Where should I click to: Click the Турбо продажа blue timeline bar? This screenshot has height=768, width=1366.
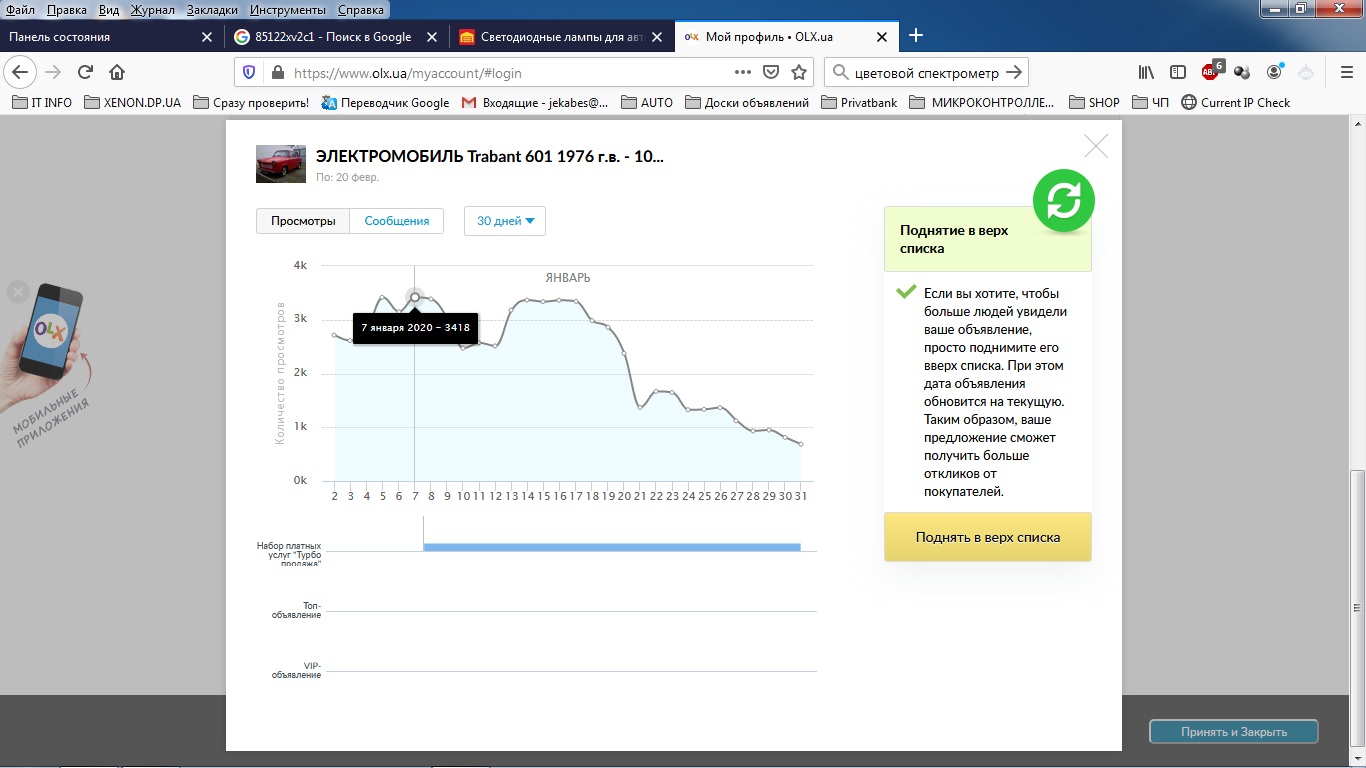pyautogui.click(x=612, y=547)
